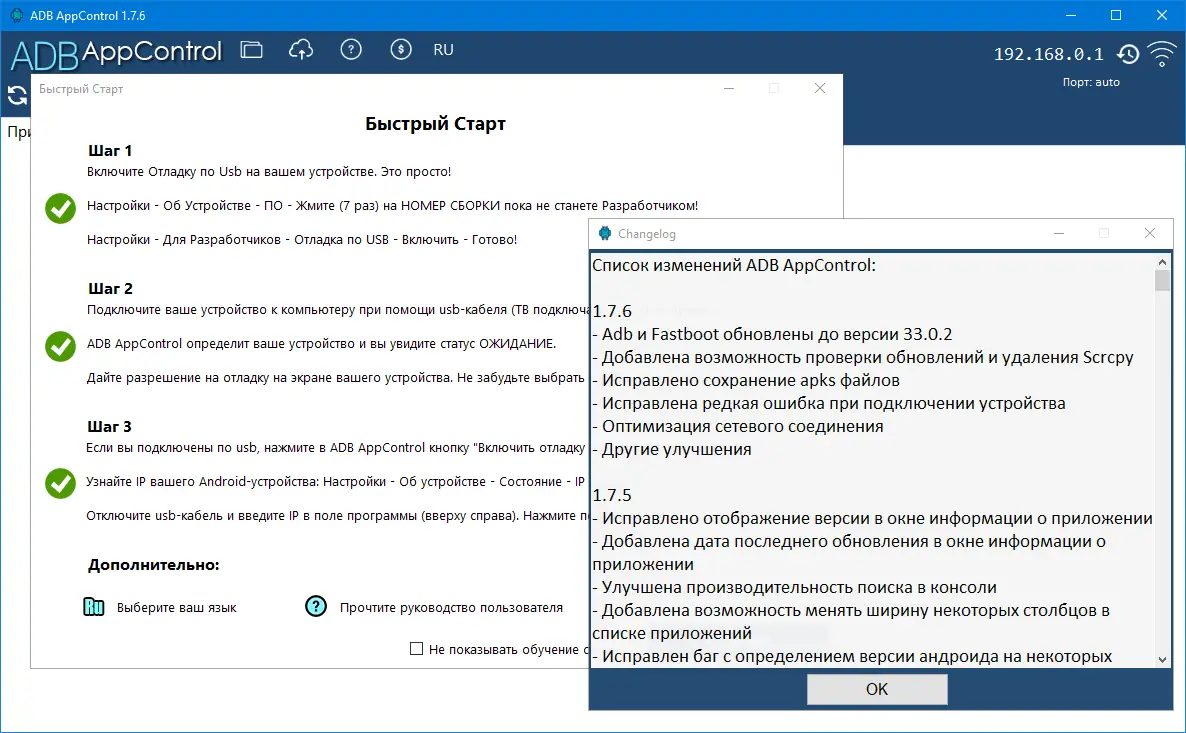Click the Changelog scrollbar thumb
The image size is (1186, 733).
(x=1163, y=281)
